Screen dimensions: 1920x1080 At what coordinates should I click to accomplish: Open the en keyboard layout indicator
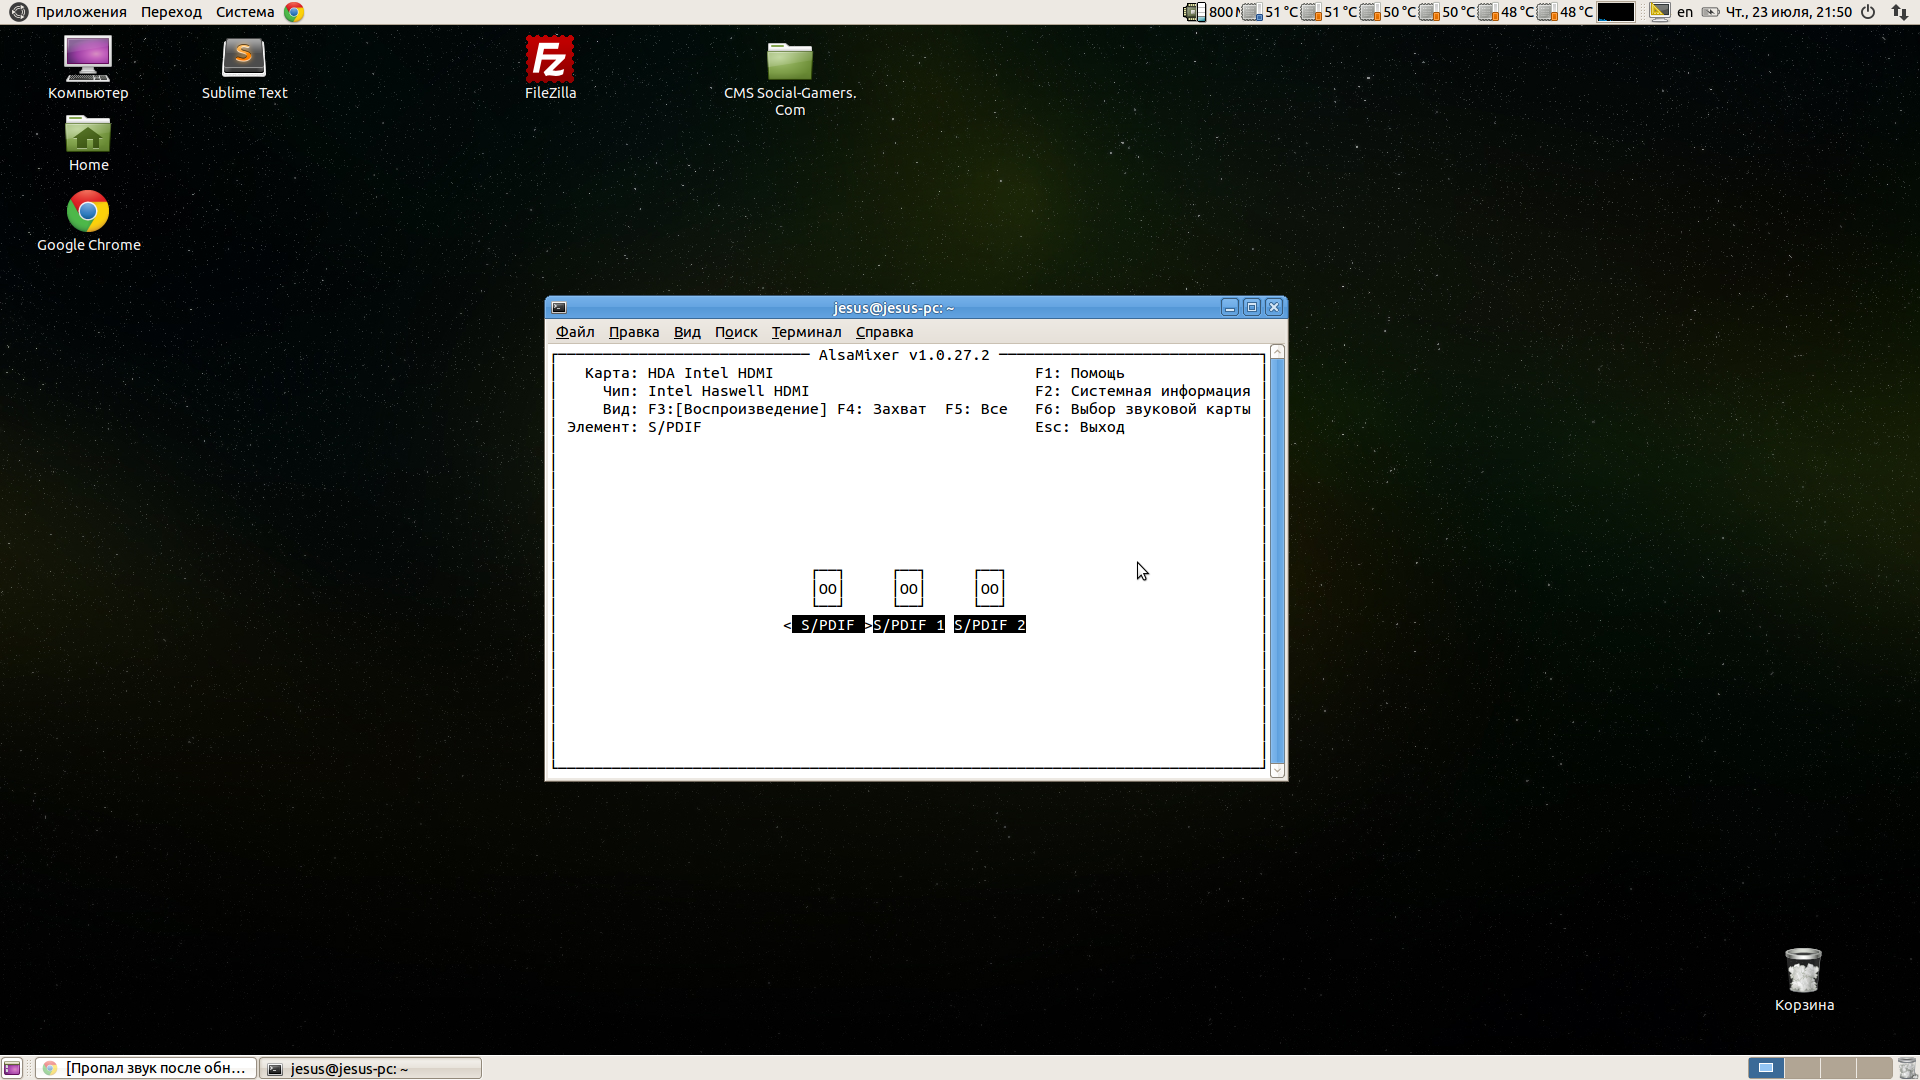click(1685, 12)
